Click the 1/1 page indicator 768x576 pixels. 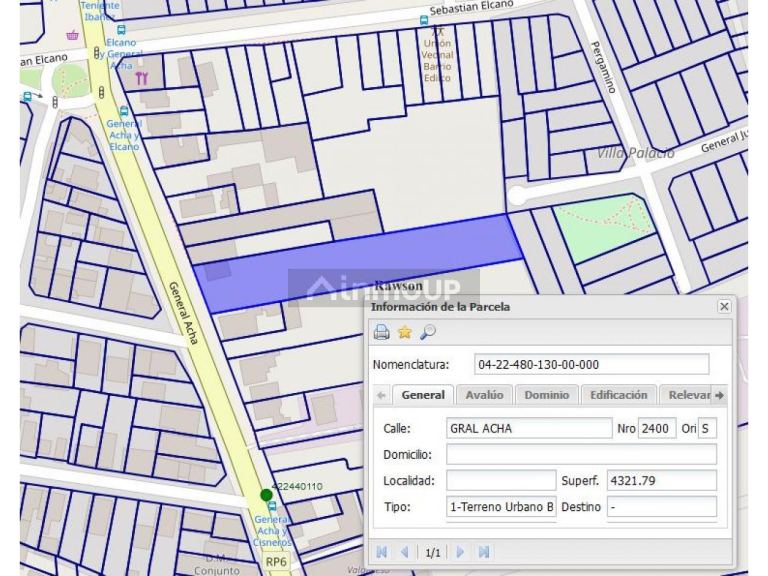pos(432,553)
